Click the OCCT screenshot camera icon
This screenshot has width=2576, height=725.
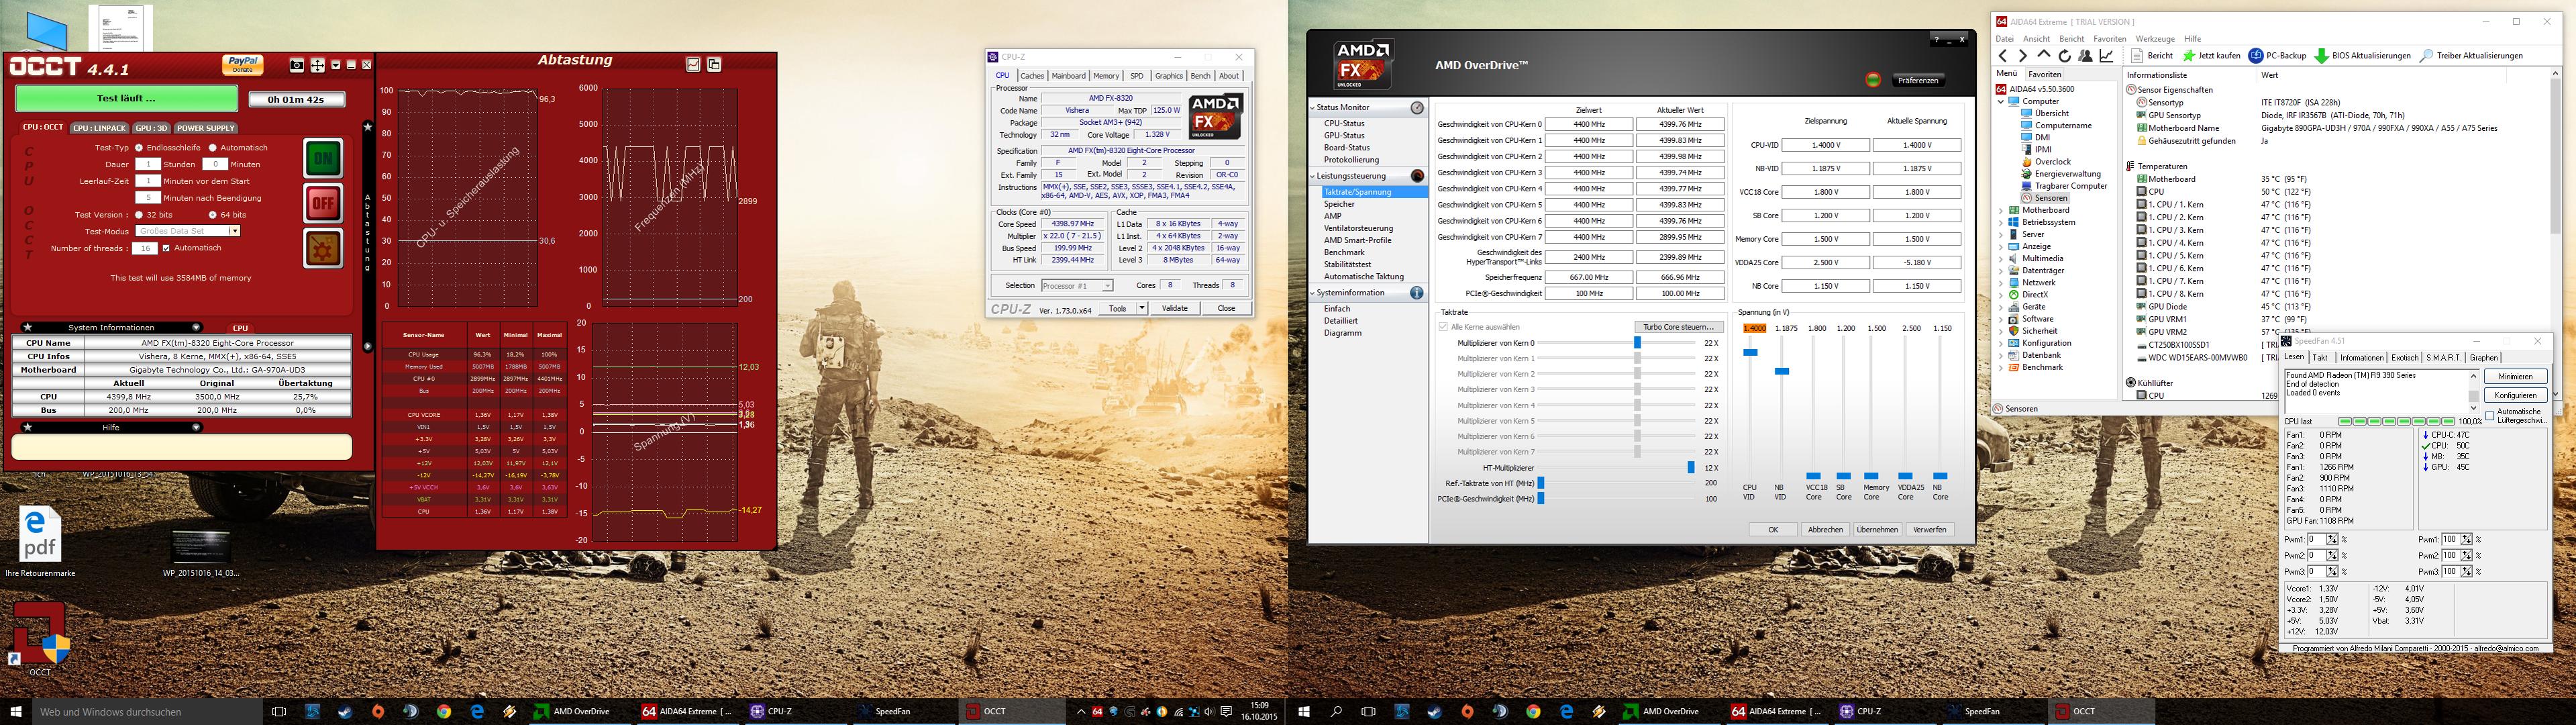296,65
